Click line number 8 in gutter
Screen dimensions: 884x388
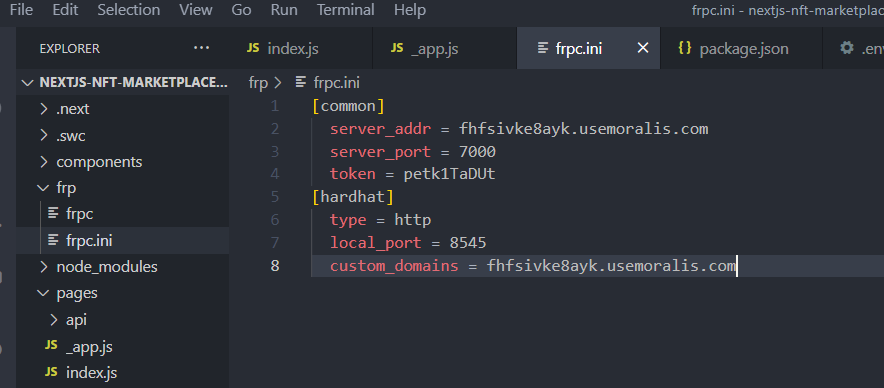tap(275, 266)
